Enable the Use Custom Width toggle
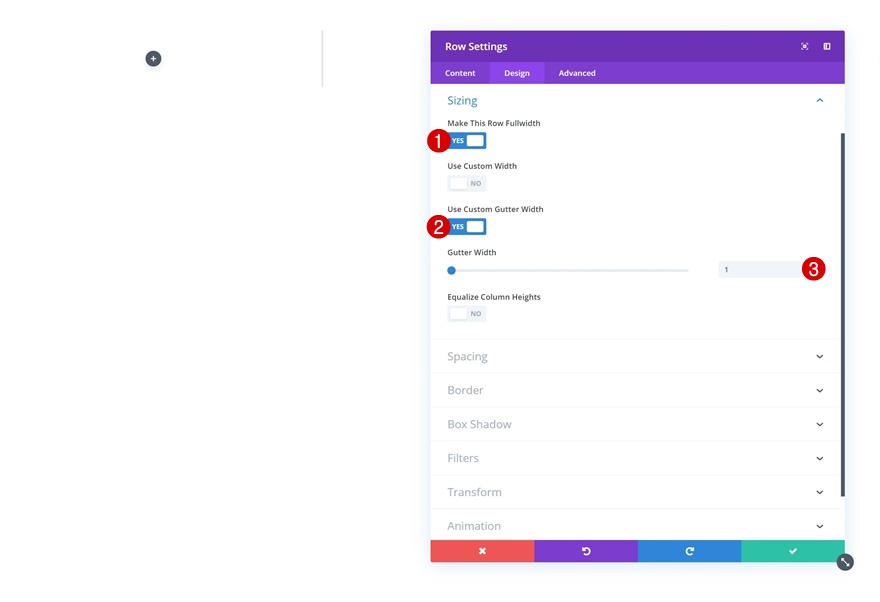 (x=467, y=183)
